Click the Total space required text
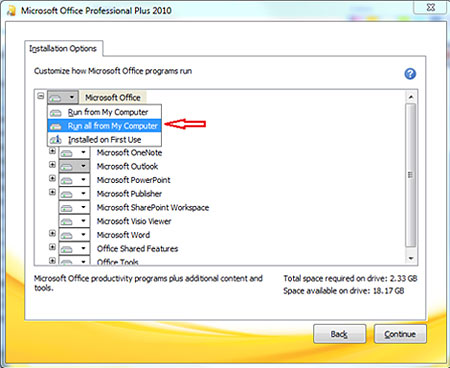450x368 pixels. 350,278
